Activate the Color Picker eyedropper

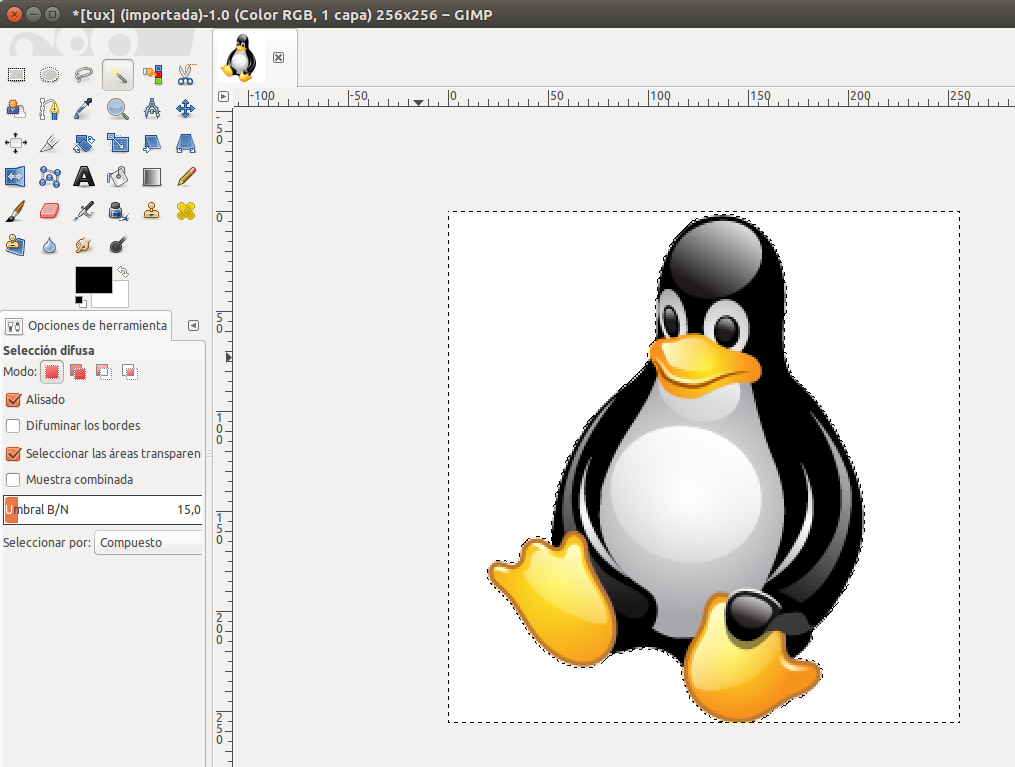point(83,108)
